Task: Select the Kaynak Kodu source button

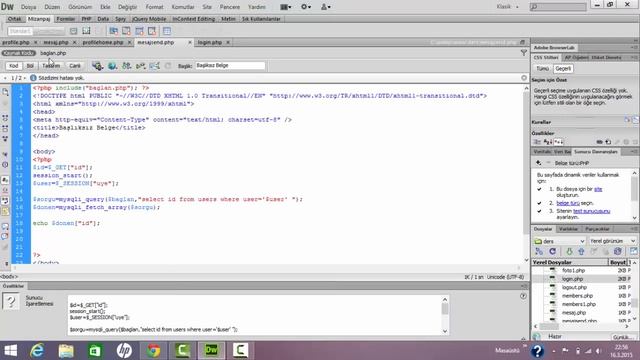Action: tap(19, 53)
